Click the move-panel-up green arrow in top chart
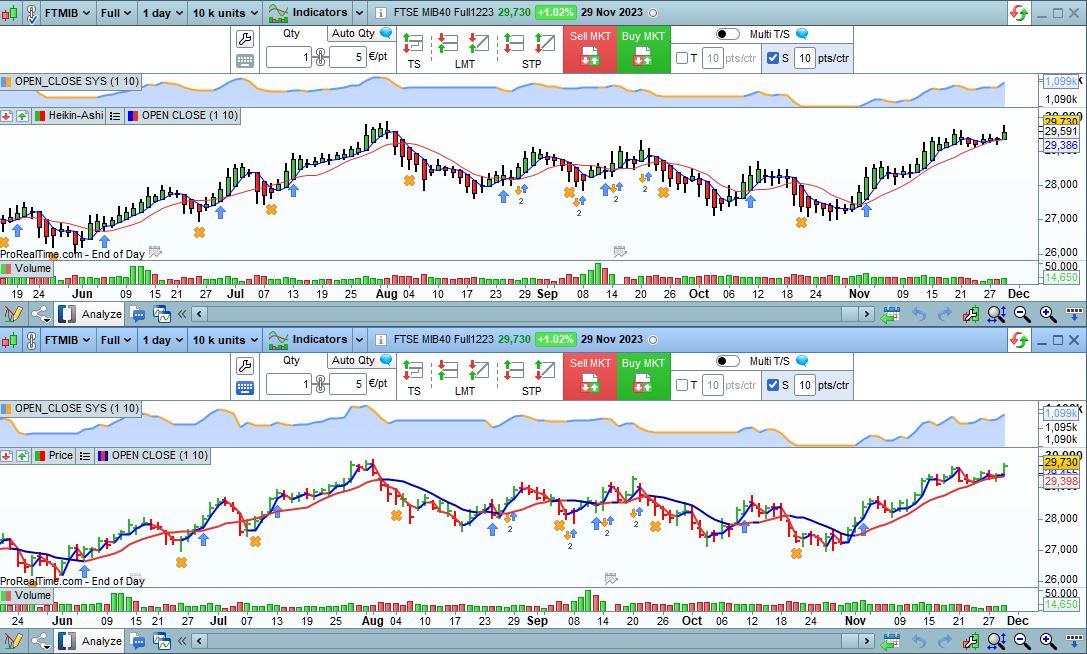The width and height of the screenshot is (1087, 654). (22, 116)
